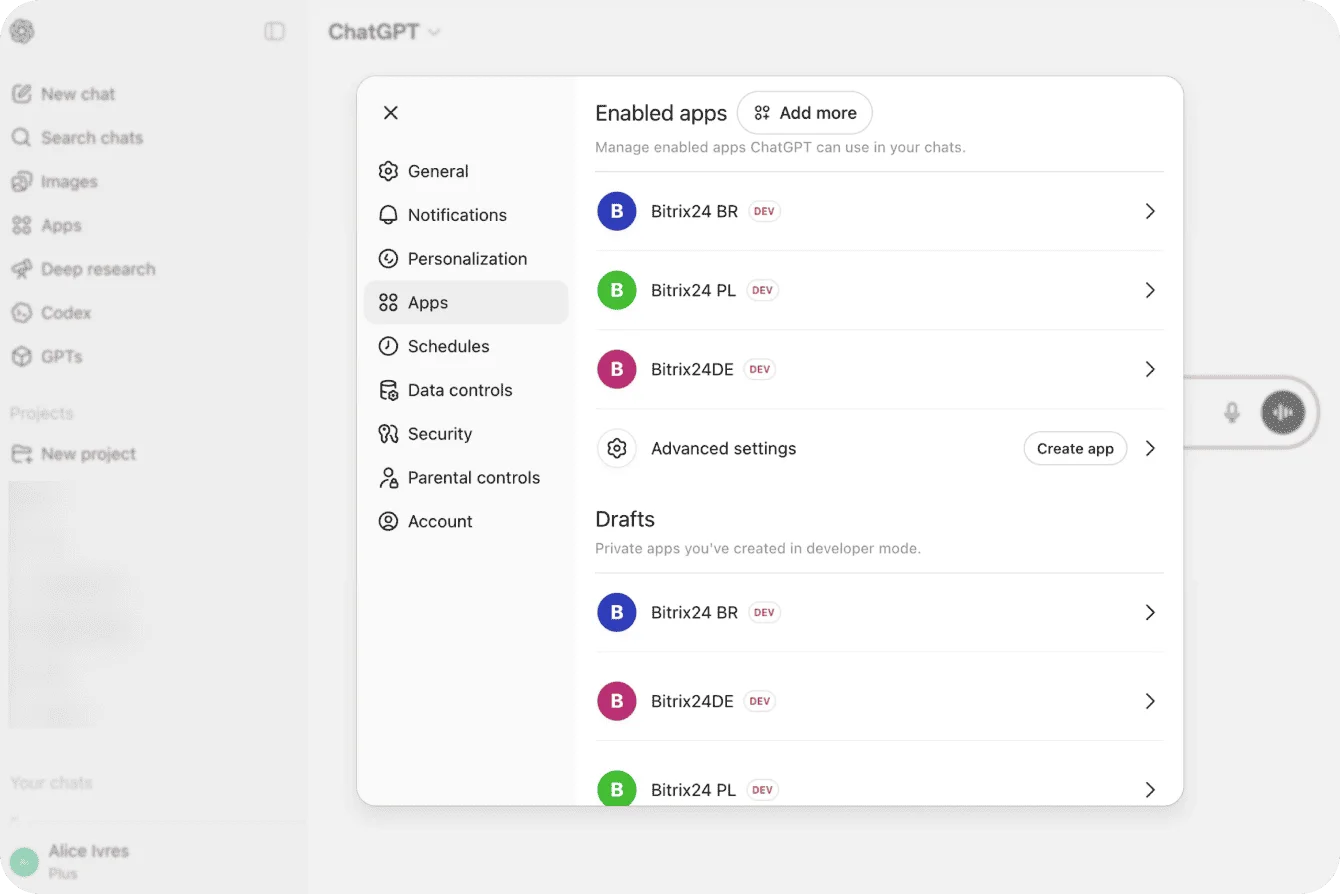This screenshot has height=894, width=1340.
Task: Click the microphone dictation icon
Action: pyautogui.click(x=1232, y=412)
